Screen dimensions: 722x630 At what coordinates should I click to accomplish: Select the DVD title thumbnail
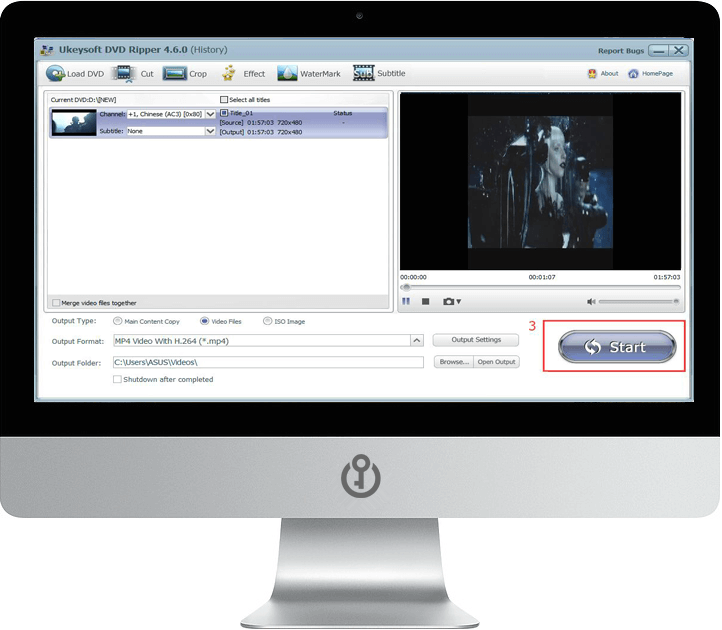click(74, 122)
